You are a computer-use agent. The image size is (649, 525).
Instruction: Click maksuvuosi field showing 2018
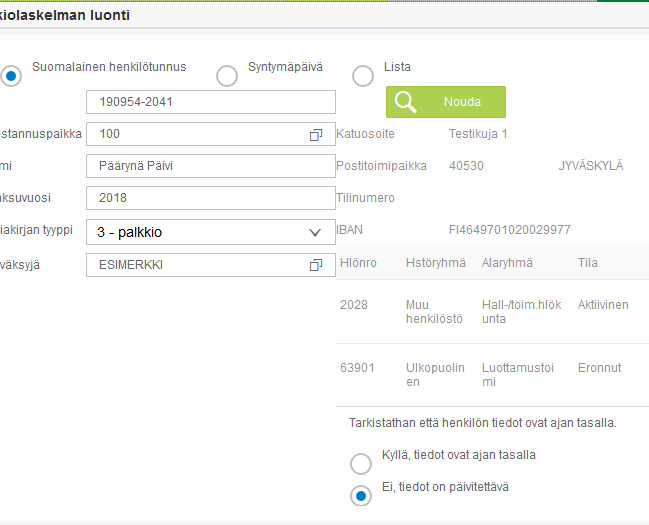[x=211, y=198]
